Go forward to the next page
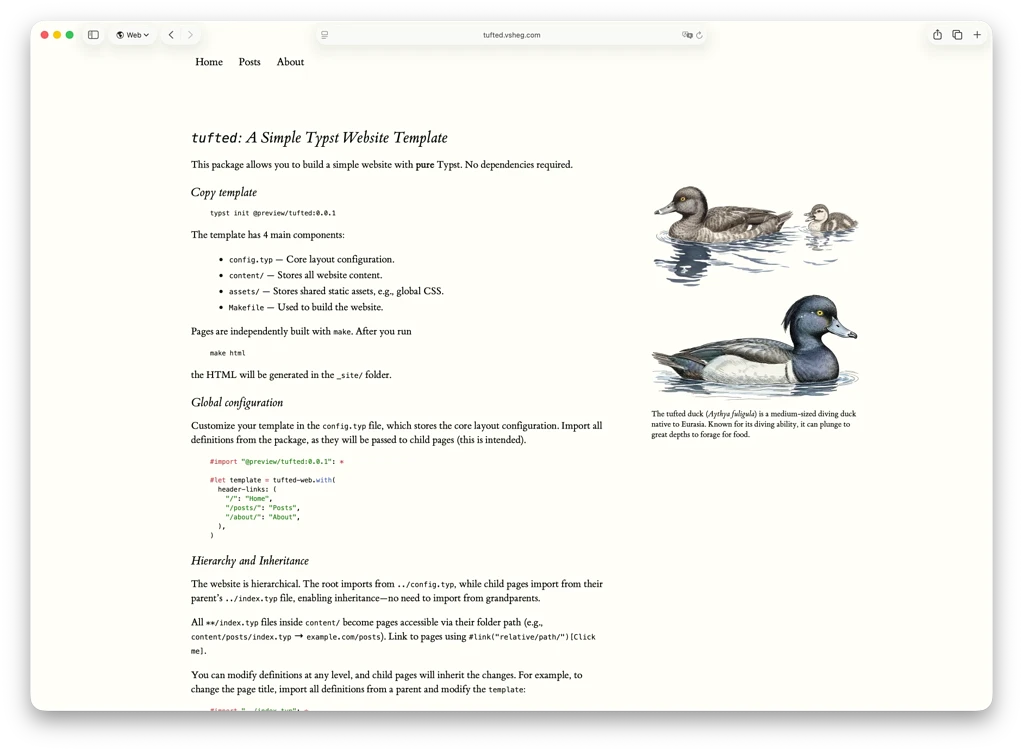The height and width of the screenshot is (751, 1023). [x=190, y=35]
